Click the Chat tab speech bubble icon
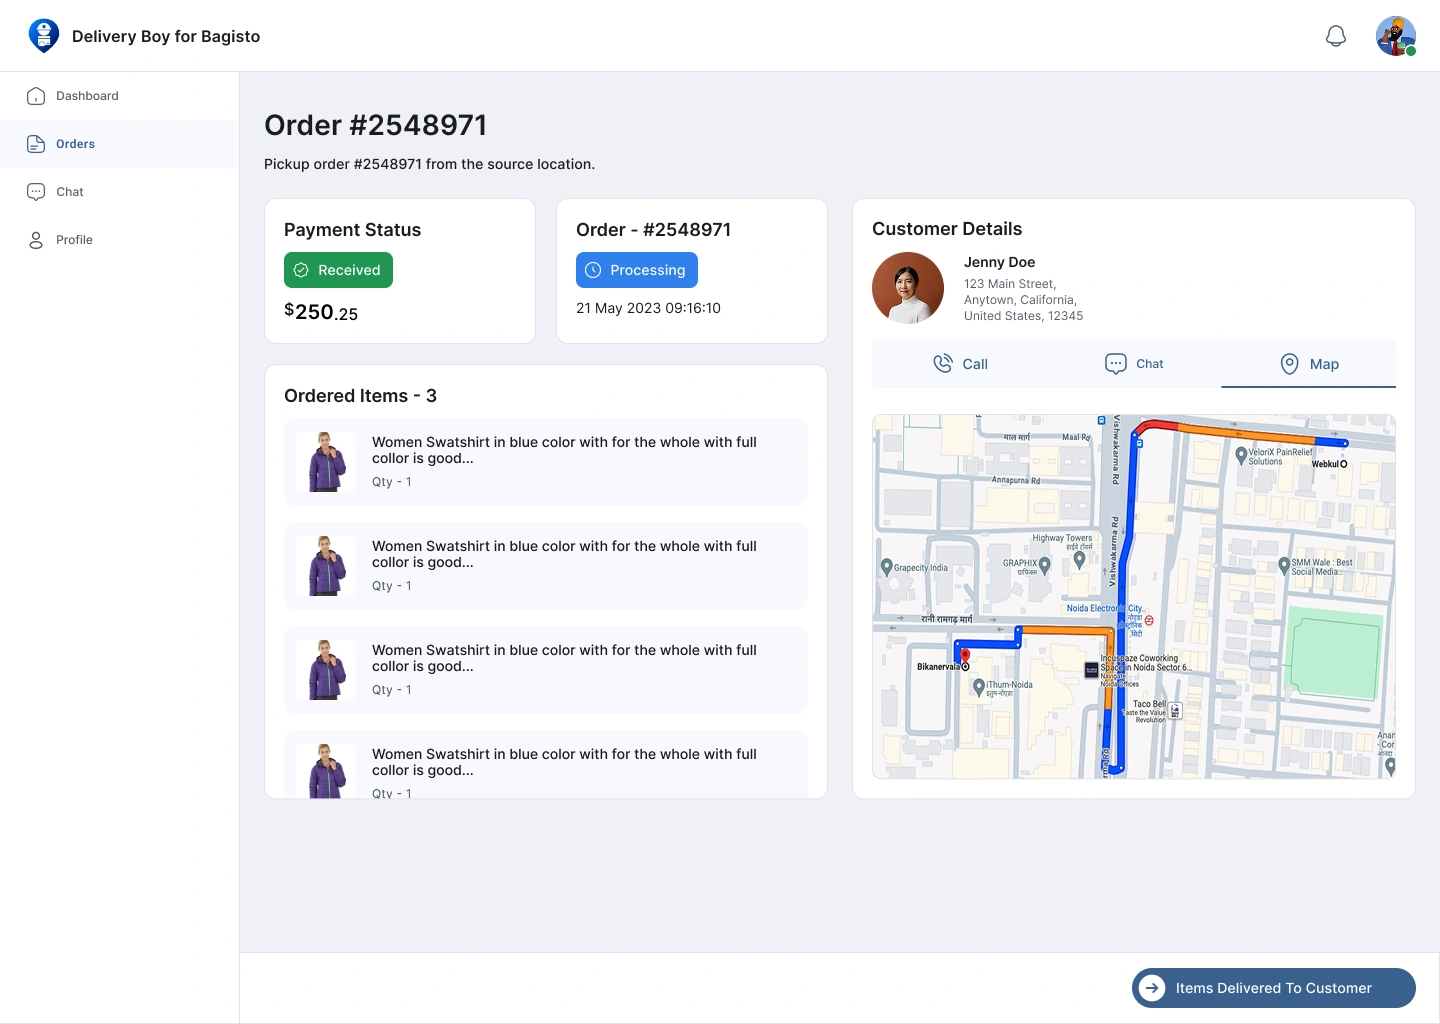Screen dimensions: 1440x1024 [1116, 363]
